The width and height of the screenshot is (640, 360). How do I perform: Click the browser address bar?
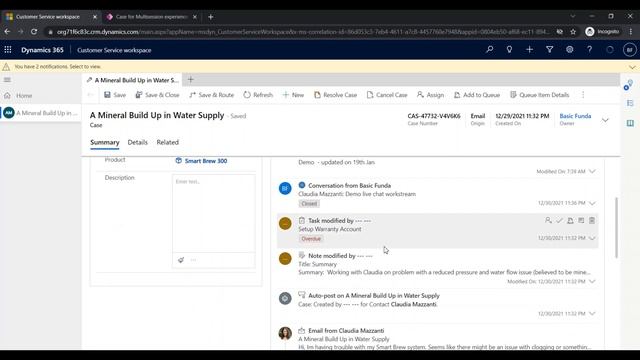[x=302, y=31]
